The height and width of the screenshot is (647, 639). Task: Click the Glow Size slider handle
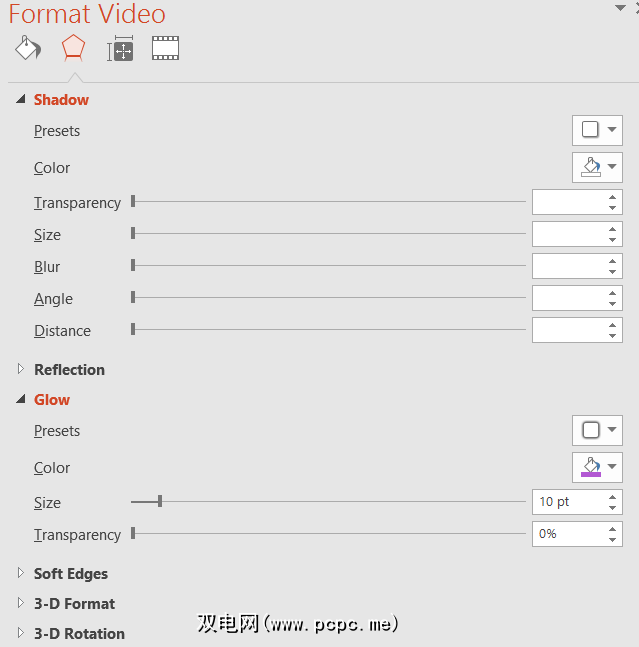point(160,501)
